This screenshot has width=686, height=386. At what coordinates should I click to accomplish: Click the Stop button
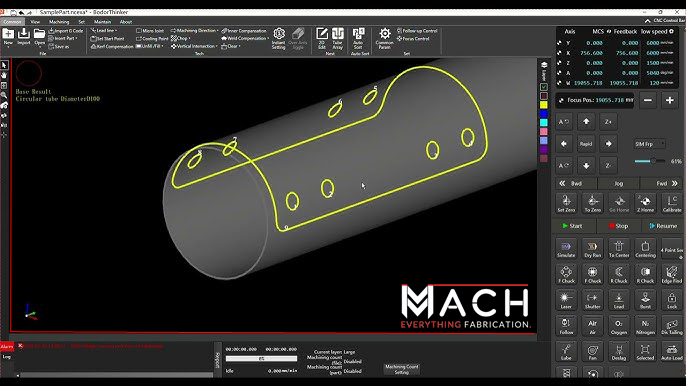[619, 226]
